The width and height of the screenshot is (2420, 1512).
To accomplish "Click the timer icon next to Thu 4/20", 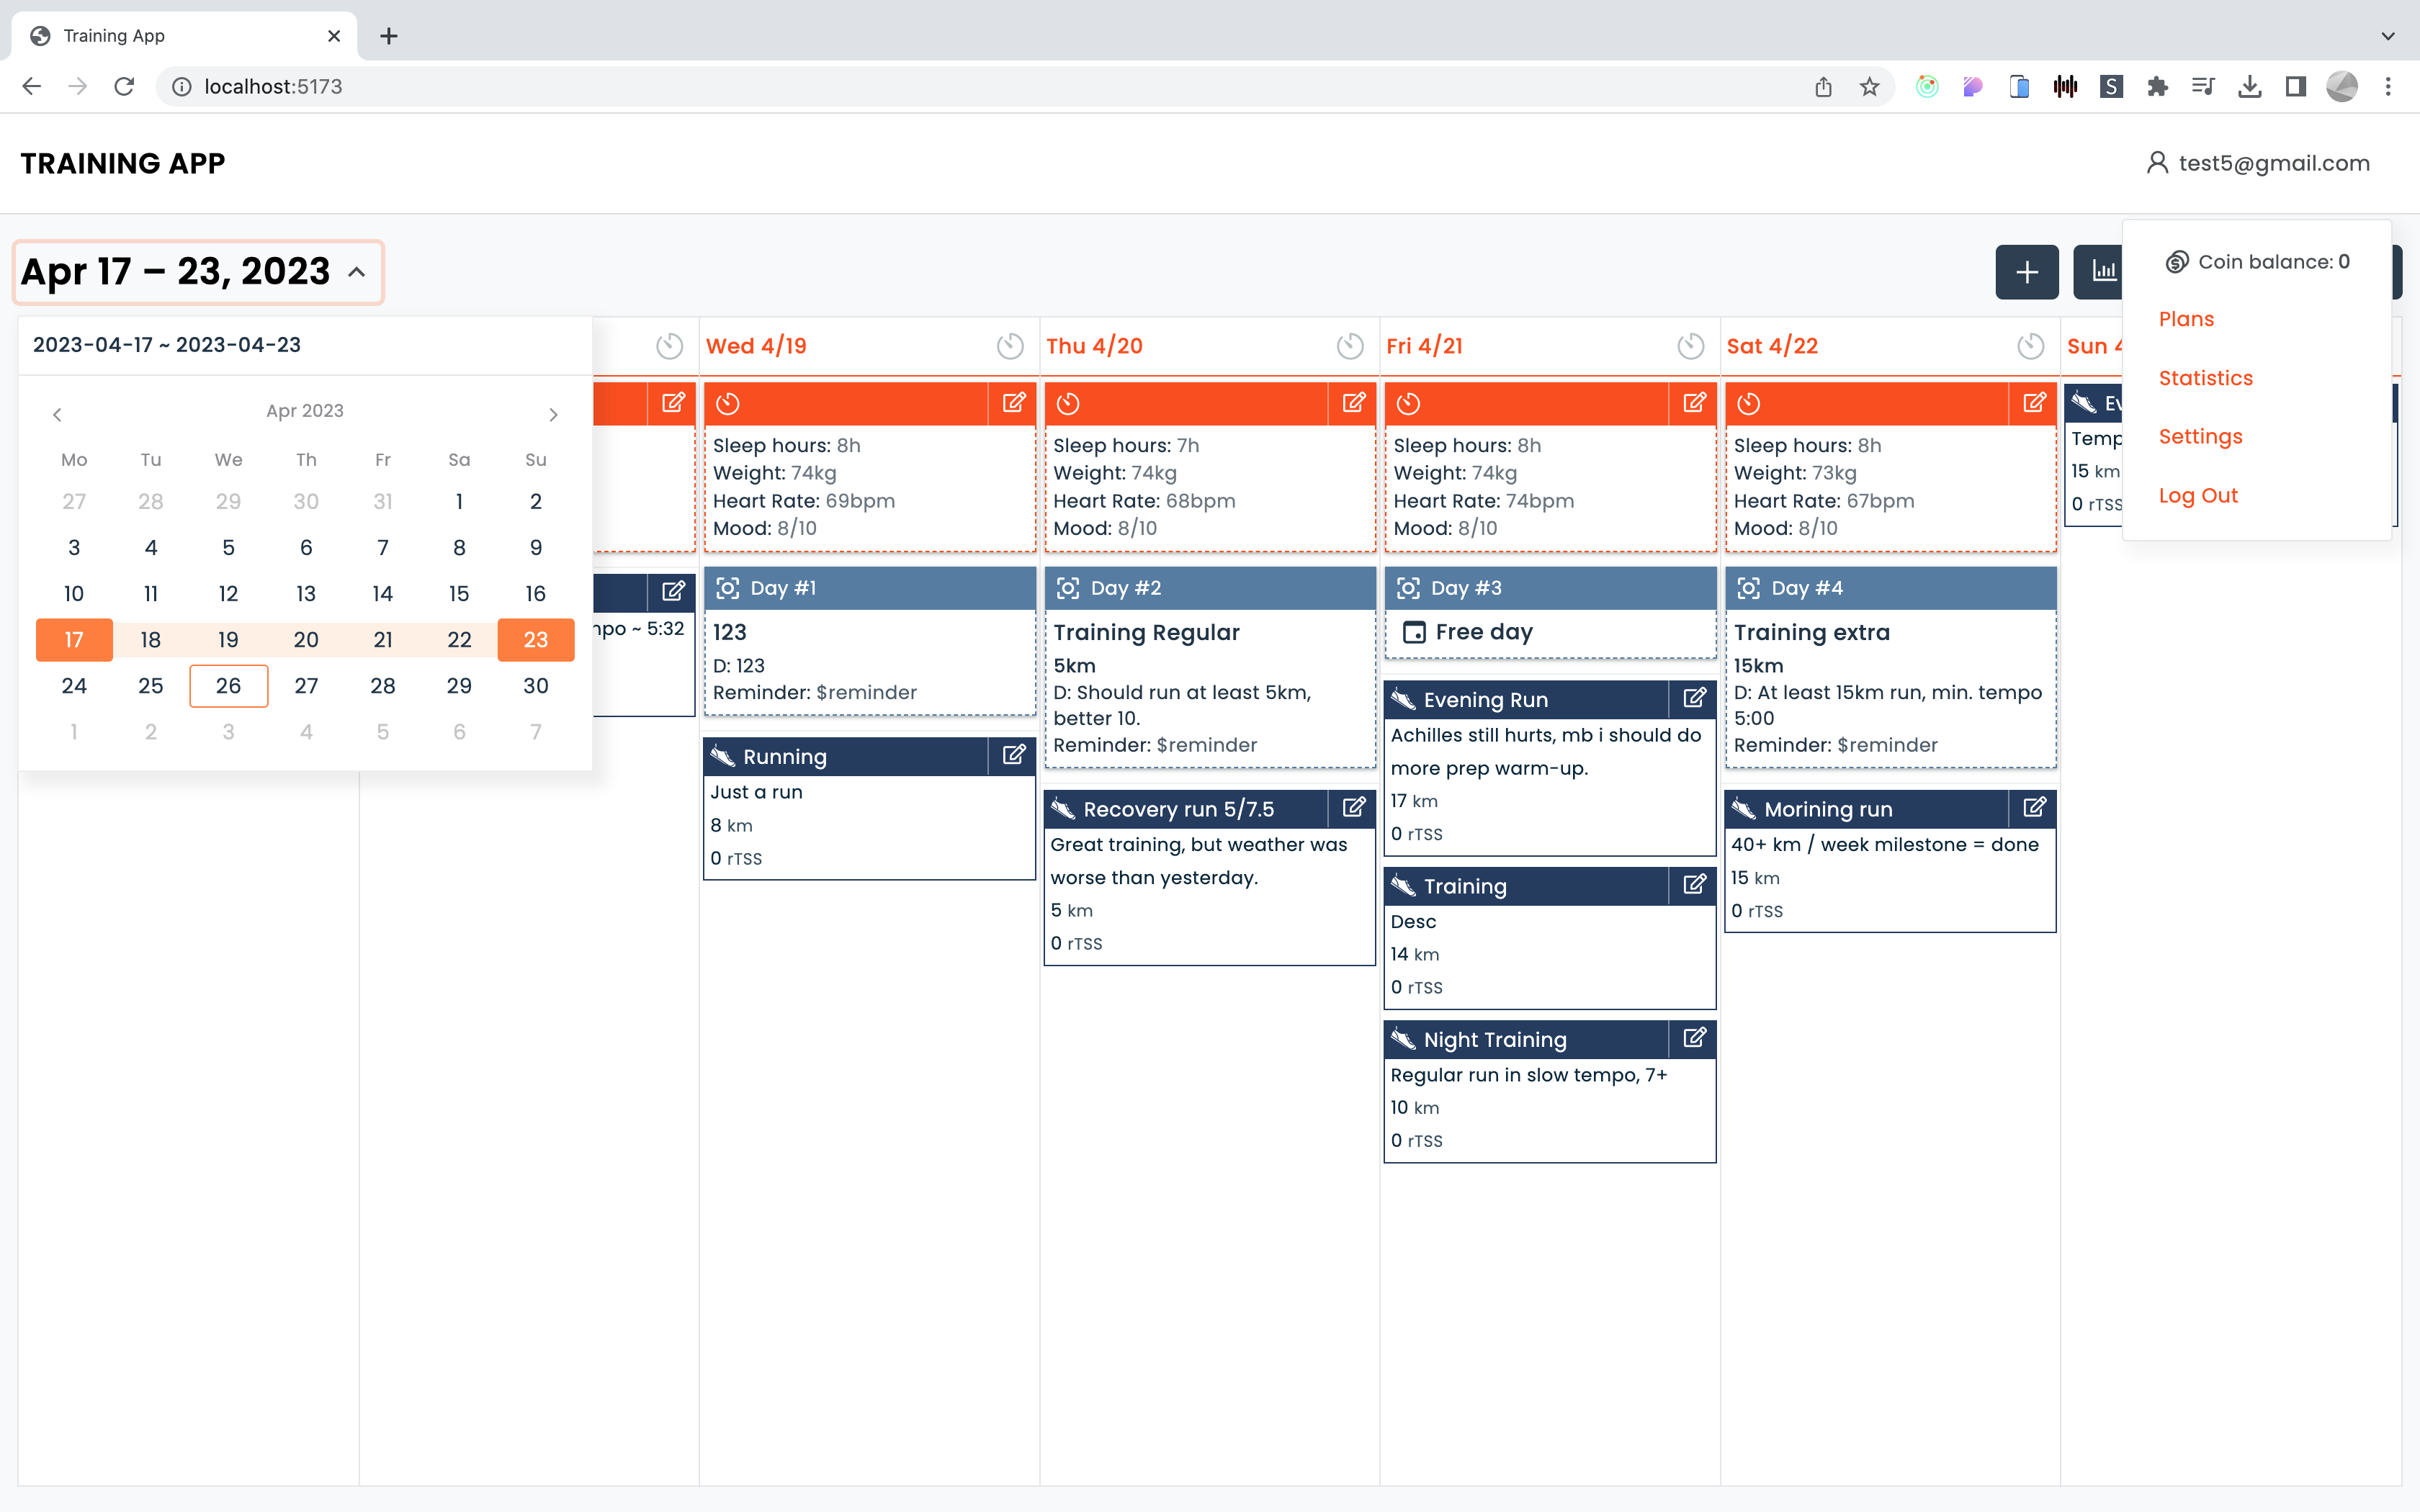I will point(1349,346).
